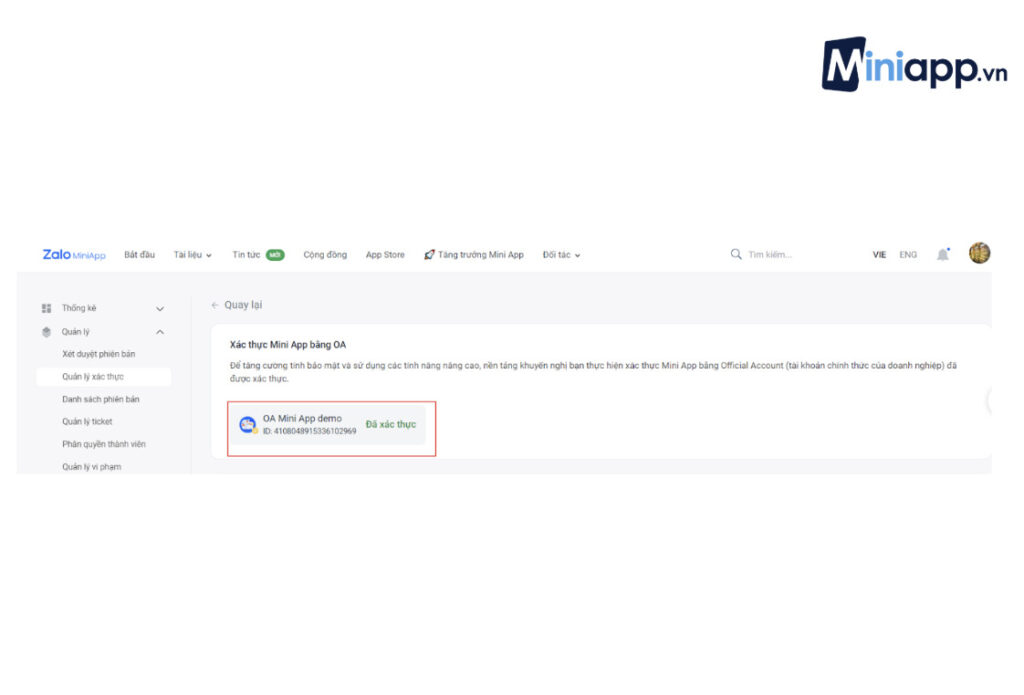1024x695 pixels.
Task: Click the Thống kê dashboard icon
Action: [46, 308]
